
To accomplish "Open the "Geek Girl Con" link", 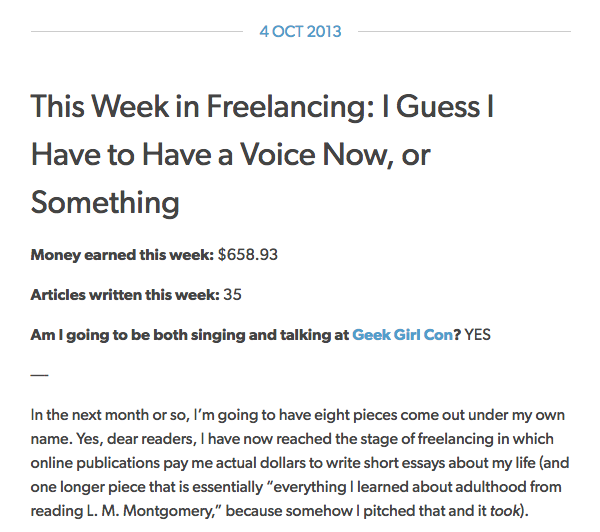I will click(x=402, y=335).
